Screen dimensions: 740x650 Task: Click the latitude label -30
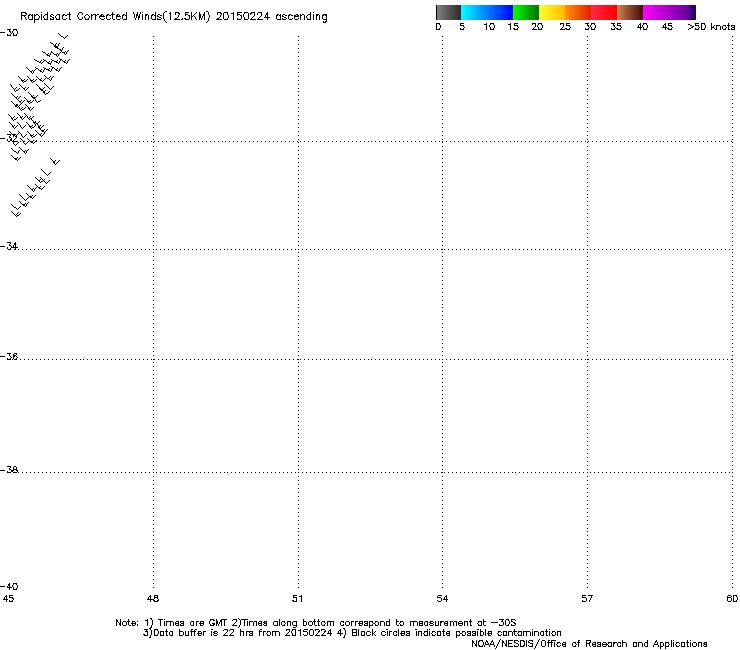coord(9,33)
